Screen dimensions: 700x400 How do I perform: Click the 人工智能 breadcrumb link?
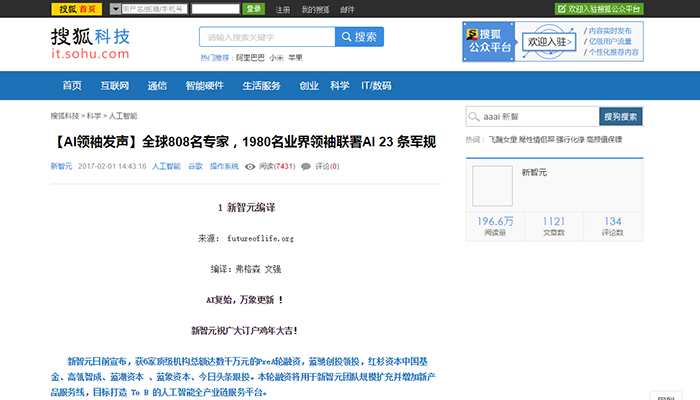click(123, 116)
